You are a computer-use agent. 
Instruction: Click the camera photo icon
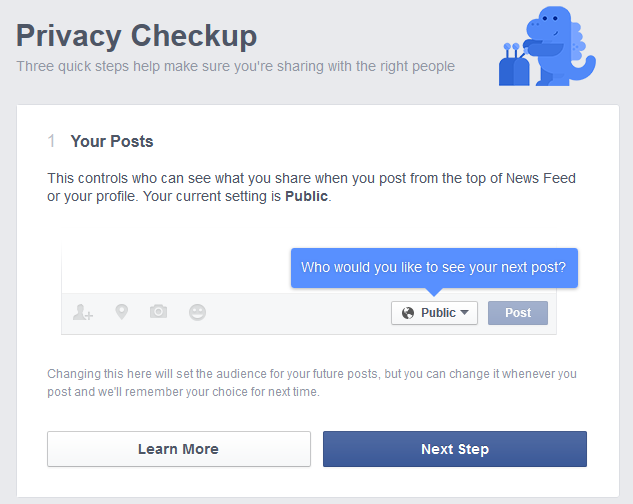pos(158,311)
